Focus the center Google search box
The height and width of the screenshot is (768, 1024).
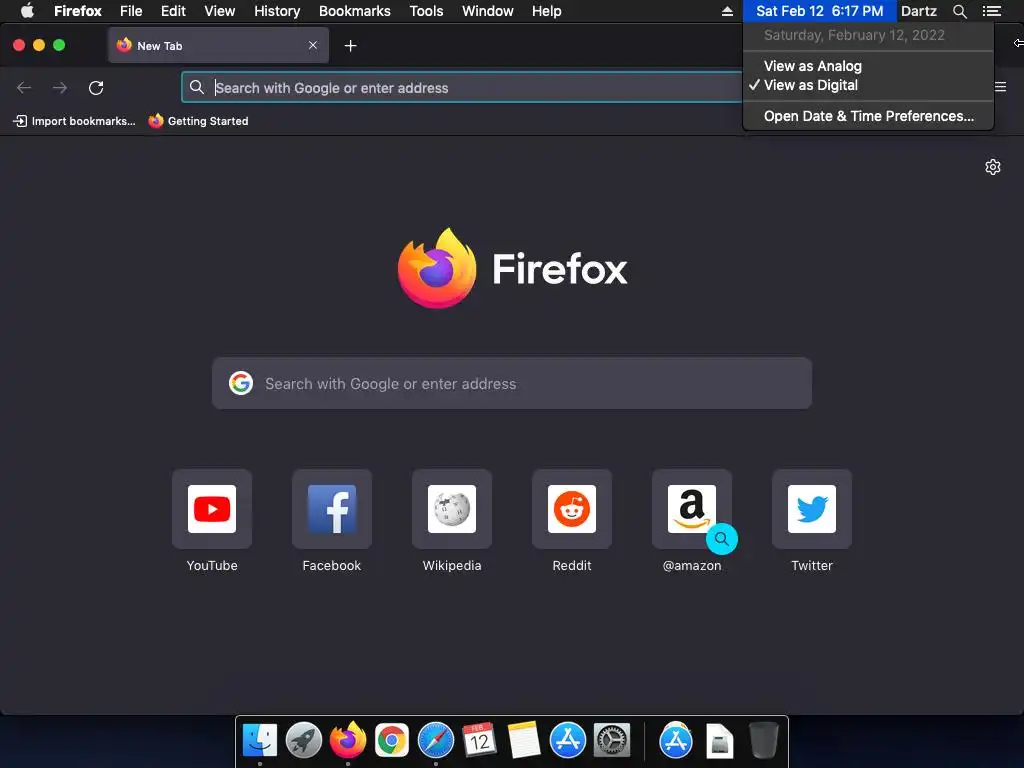512,383
